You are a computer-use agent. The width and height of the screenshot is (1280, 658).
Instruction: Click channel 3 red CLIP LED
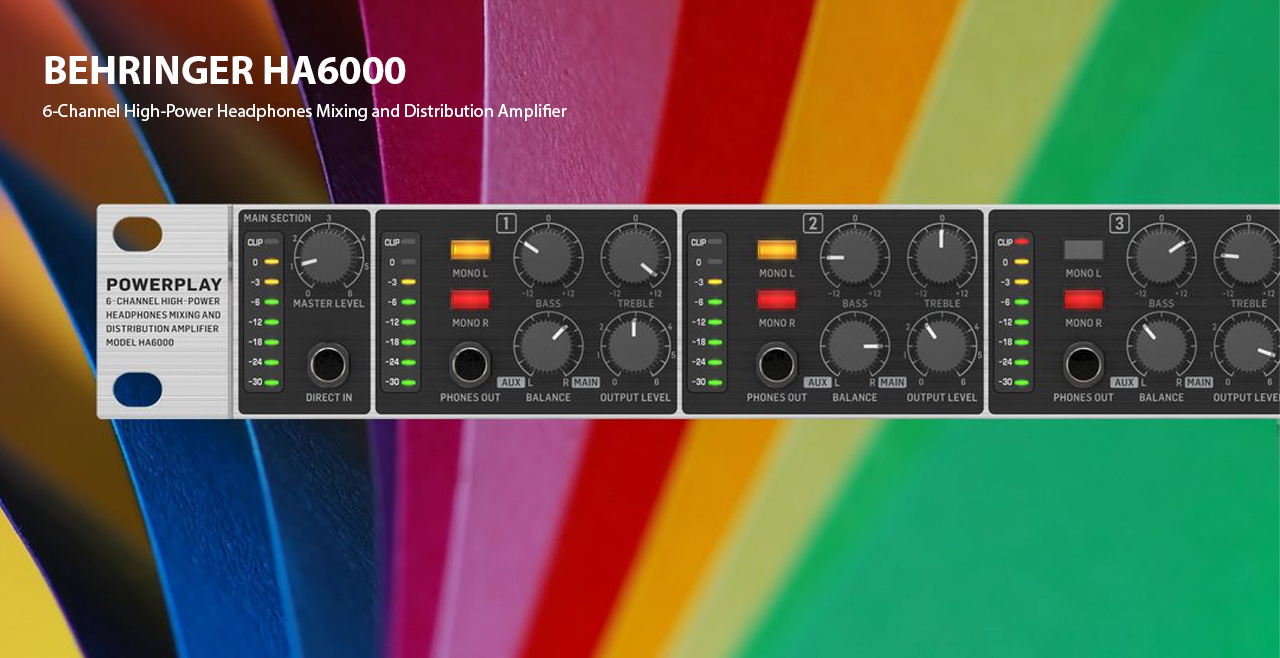pyautogui.click(x=1021, y=242)
